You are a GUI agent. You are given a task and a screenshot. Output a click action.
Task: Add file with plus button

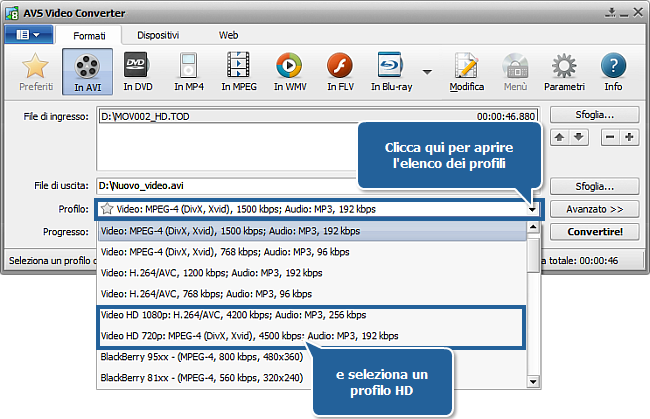pyautogui.click(x=629, y=137)
